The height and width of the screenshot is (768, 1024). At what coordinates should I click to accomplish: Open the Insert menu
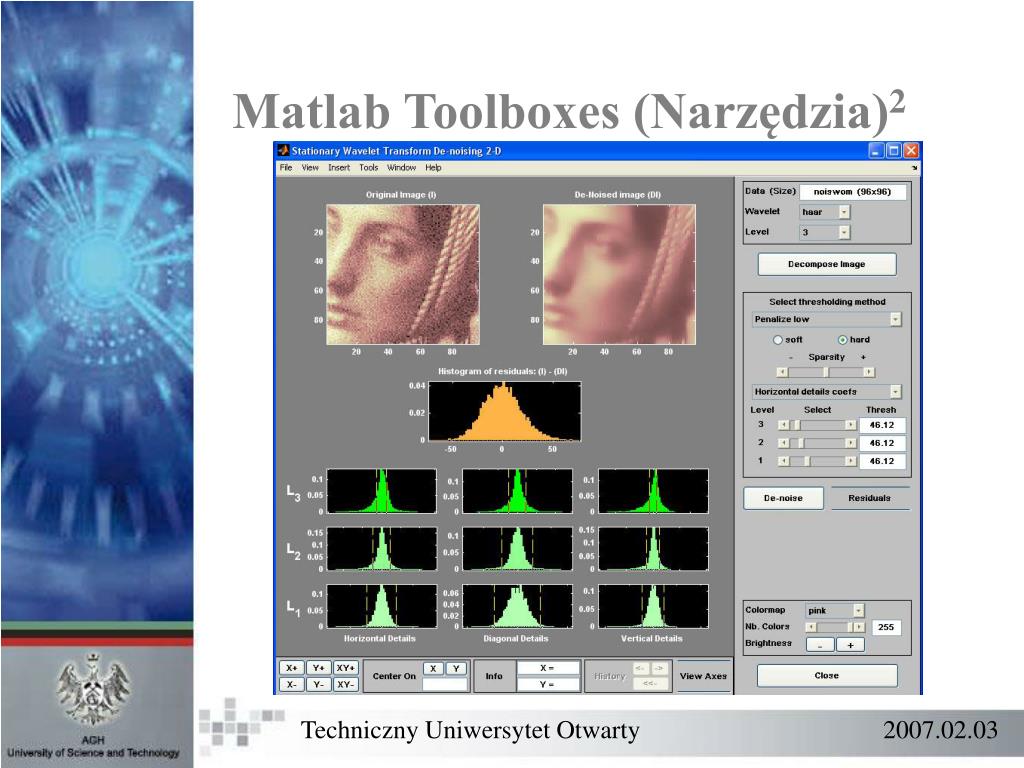tap(339, 168)
